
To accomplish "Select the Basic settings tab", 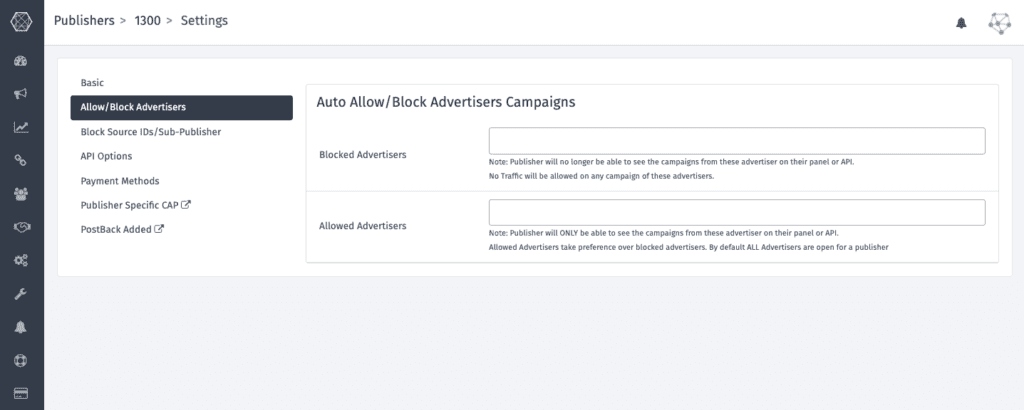I will 92,82.
